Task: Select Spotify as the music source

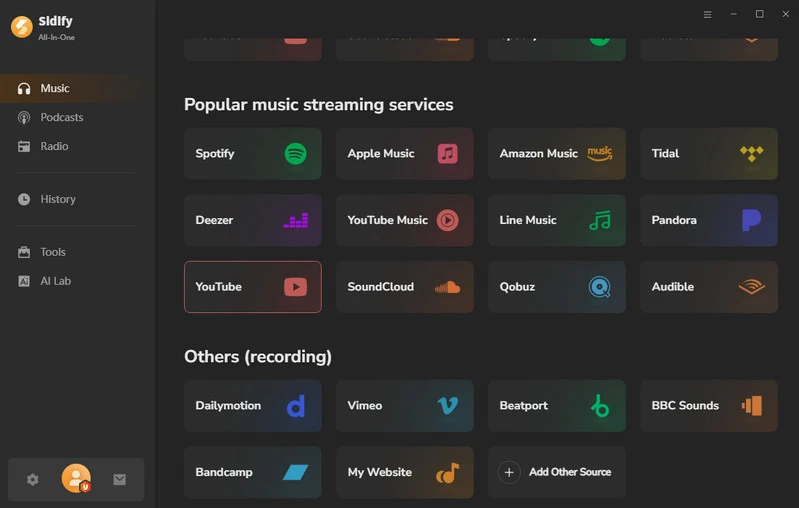Action: (215, 153)
